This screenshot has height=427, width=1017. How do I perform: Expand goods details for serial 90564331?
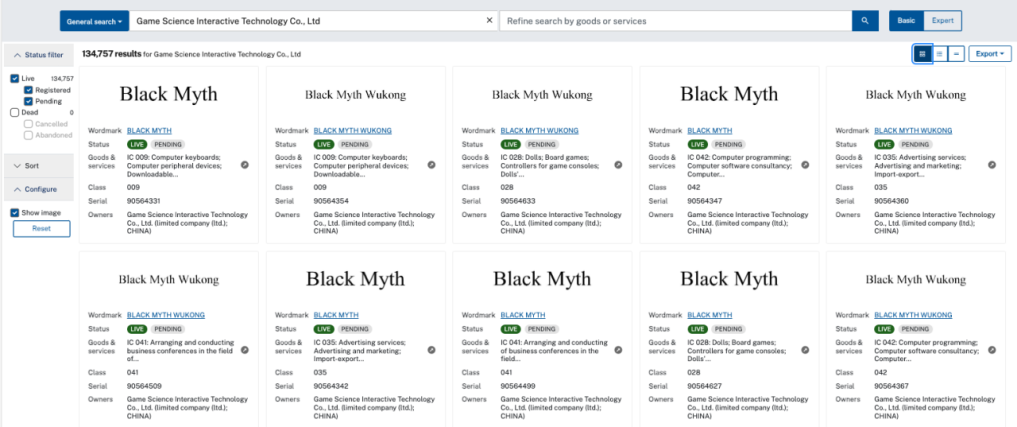pyautogui.click(x=245, y=165)
